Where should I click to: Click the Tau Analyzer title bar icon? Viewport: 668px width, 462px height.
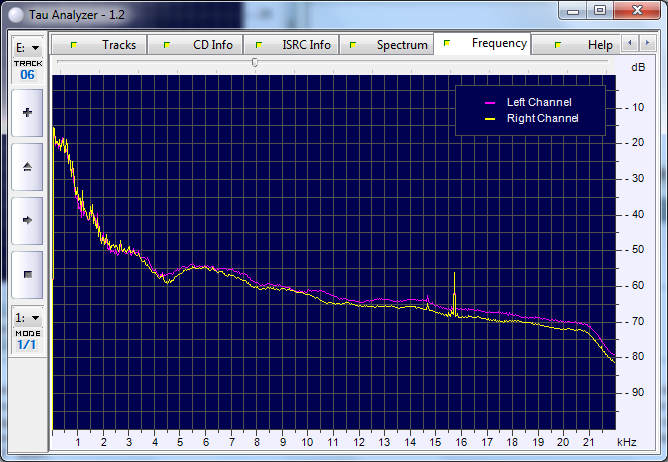pos(16,15)
